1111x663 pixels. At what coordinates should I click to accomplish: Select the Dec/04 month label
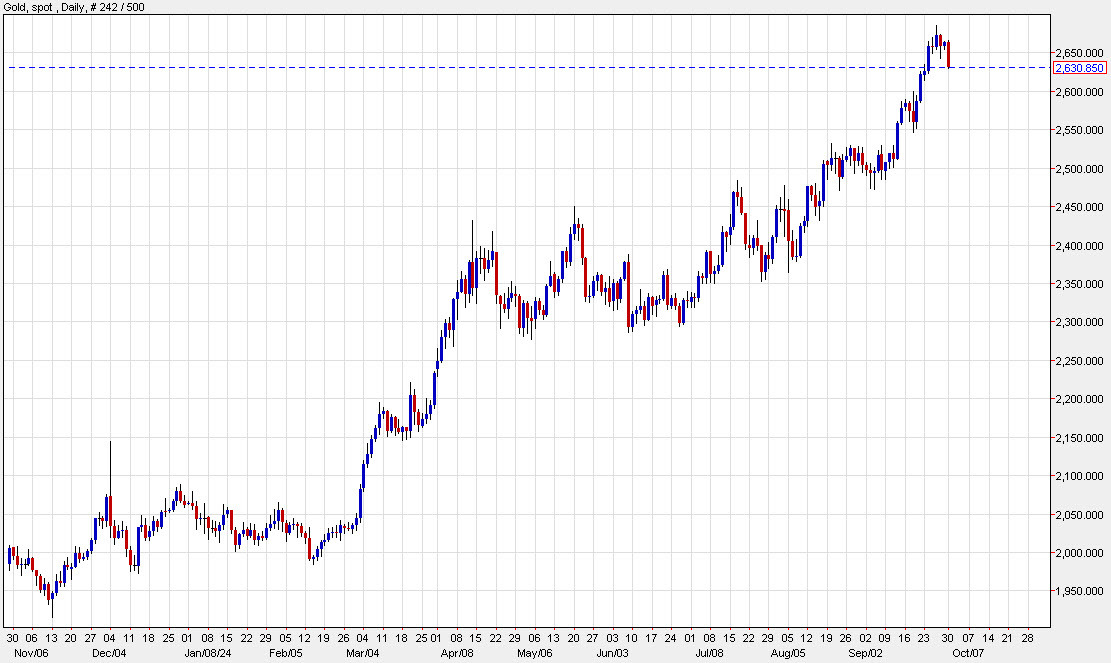(x=109, y=653)
